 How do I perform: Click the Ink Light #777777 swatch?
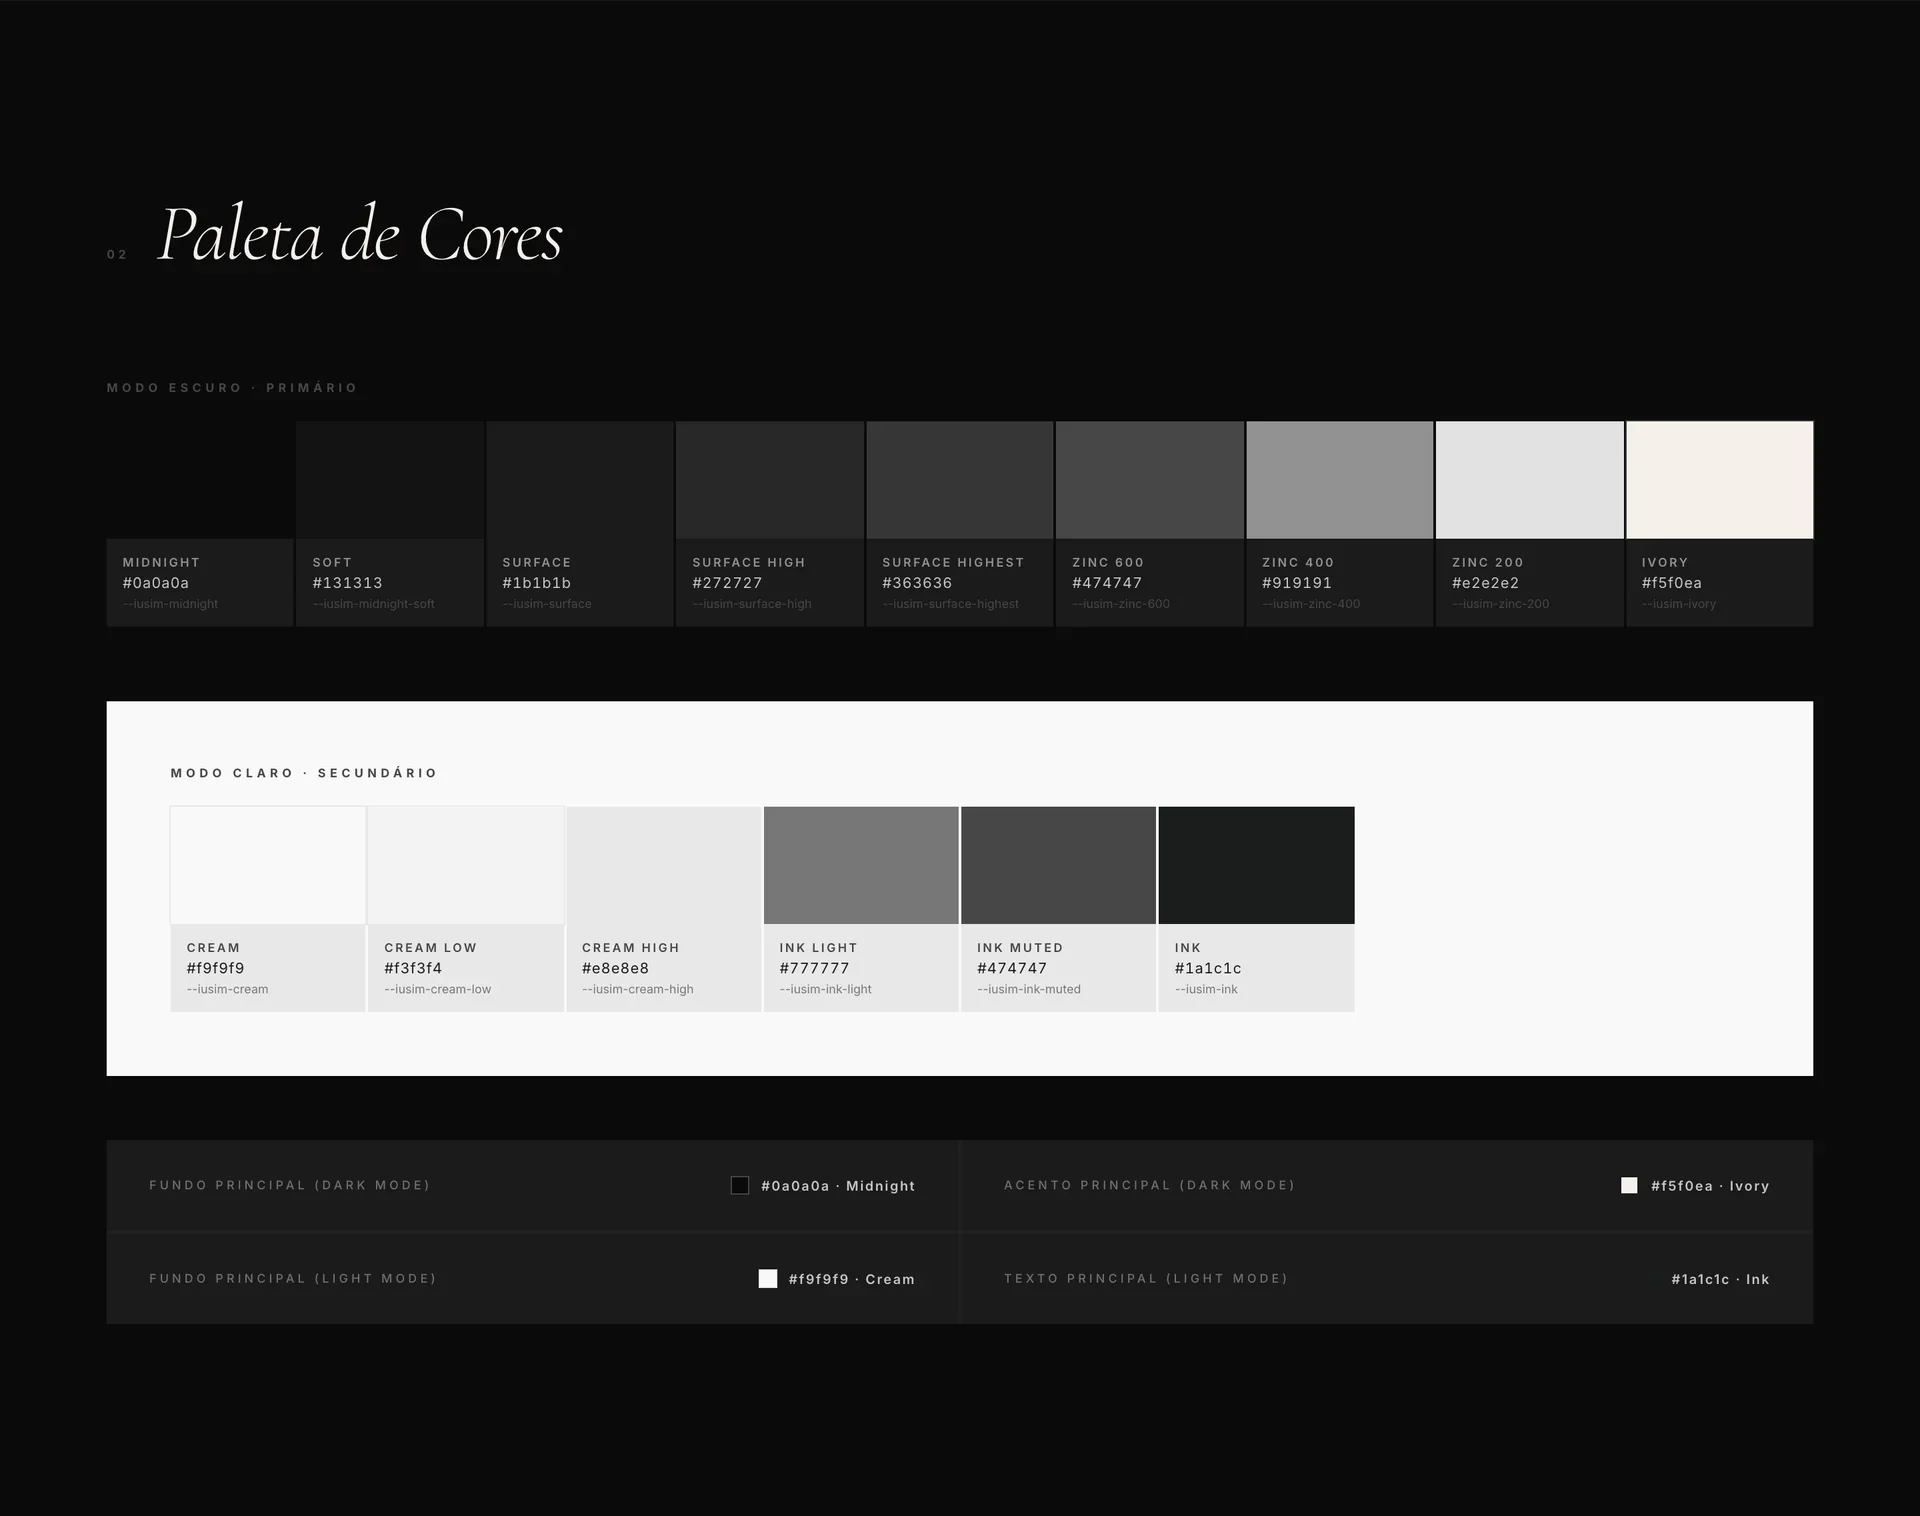pyautogui.click(x=861, y=865)
